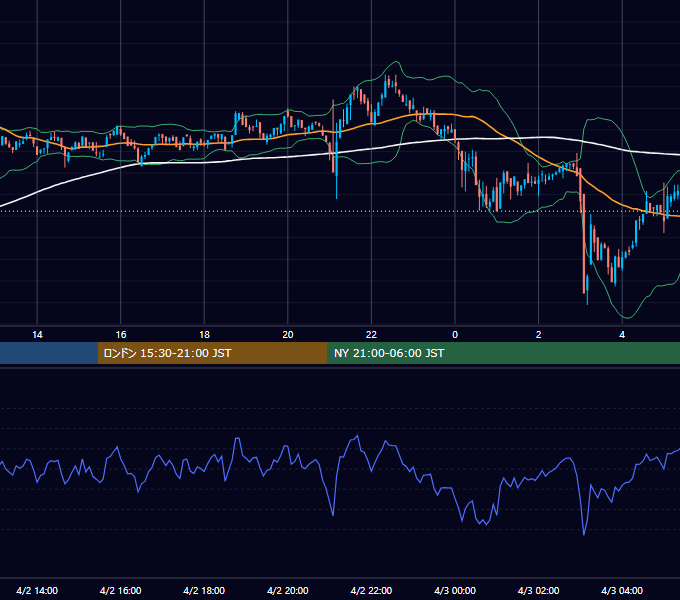Click the 4/3 00:00 time label
Viewport: 680px width, 600px height.
click(x=455, y=590)
